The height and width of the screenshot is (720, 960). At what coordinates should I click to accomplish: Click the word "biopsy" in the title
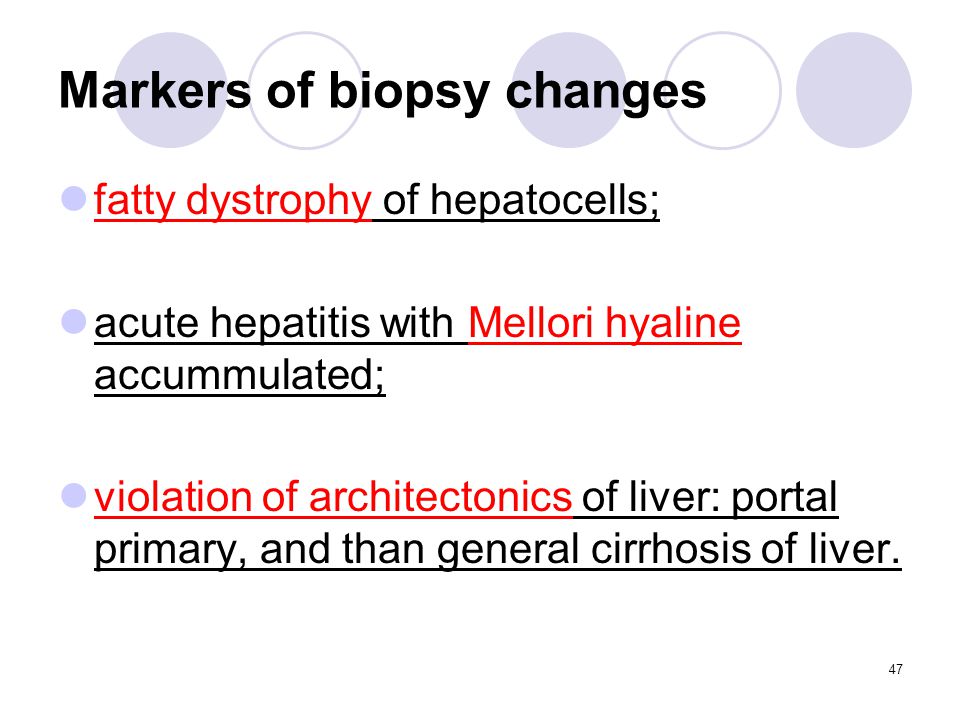tap(409, 92)
